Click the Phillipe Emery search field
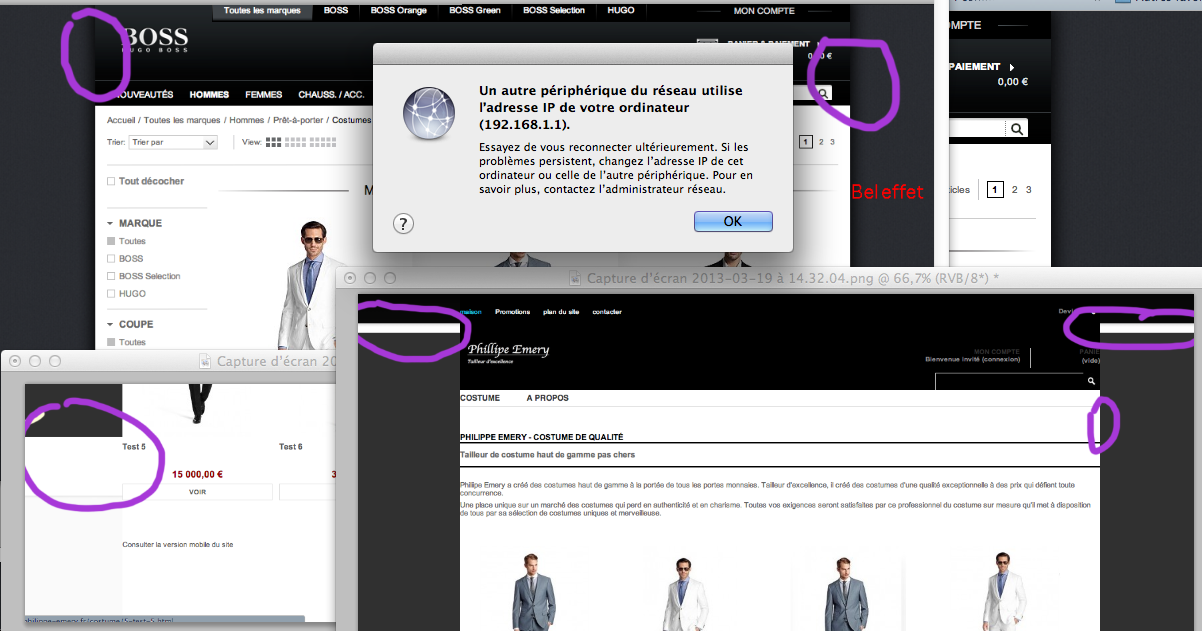Viewport: 1202px width, 631px height. (1010, 381)
